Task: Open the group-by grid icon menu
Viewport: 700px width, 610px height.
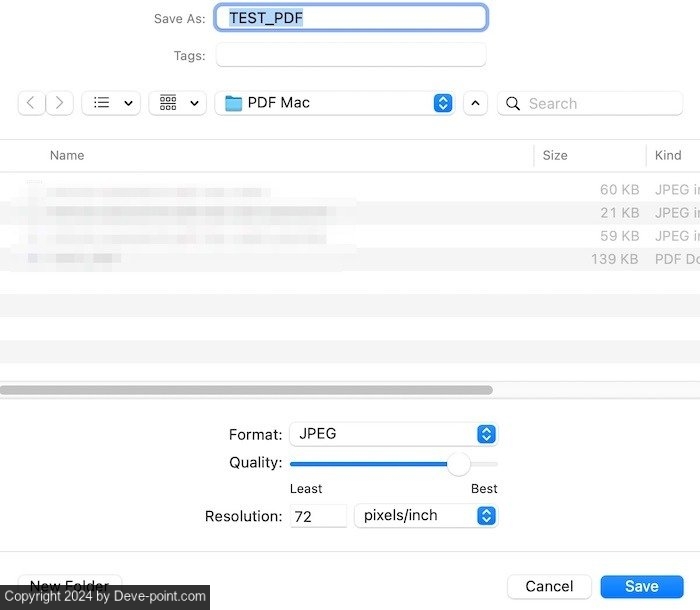Action: (168, 103)
